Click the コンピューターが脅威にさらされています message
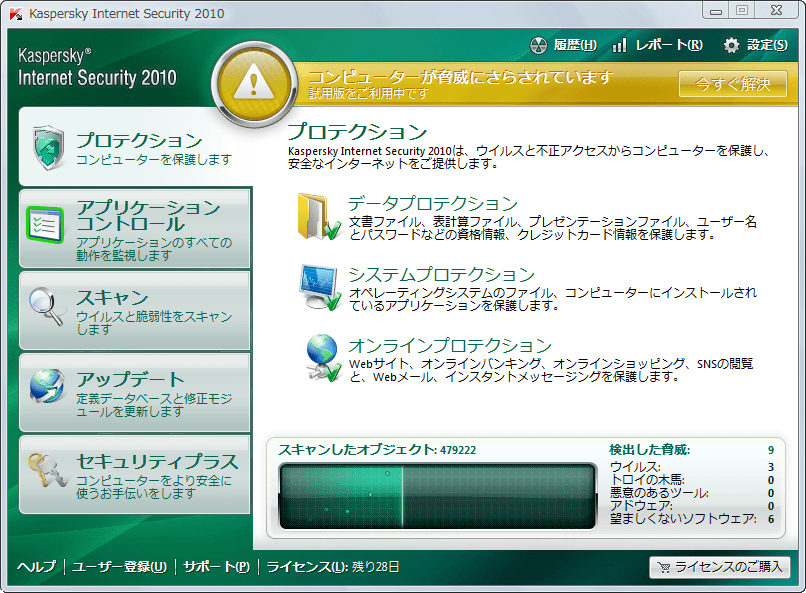806x593 pixels. click(x=460, y=77)
